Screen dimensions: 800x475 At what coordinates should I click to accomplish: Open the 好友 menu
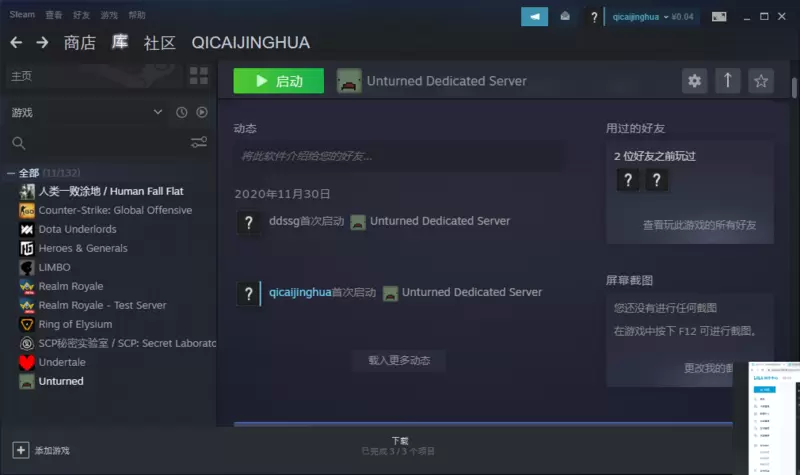pyautogui.click(x=81, y=15)
